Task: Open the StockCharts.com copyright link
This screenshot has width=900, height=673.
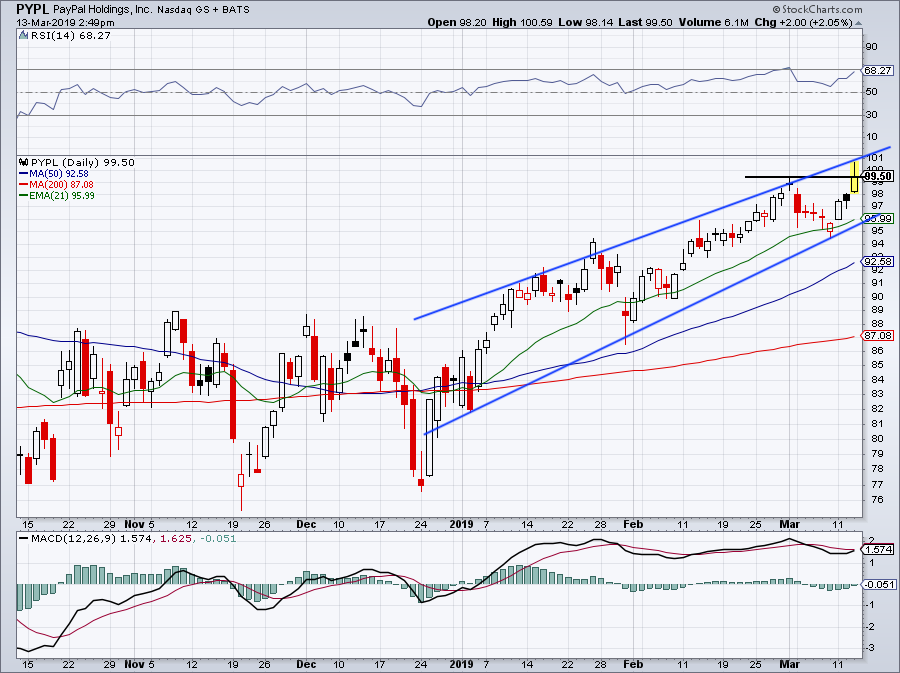Action: point(817,9)
